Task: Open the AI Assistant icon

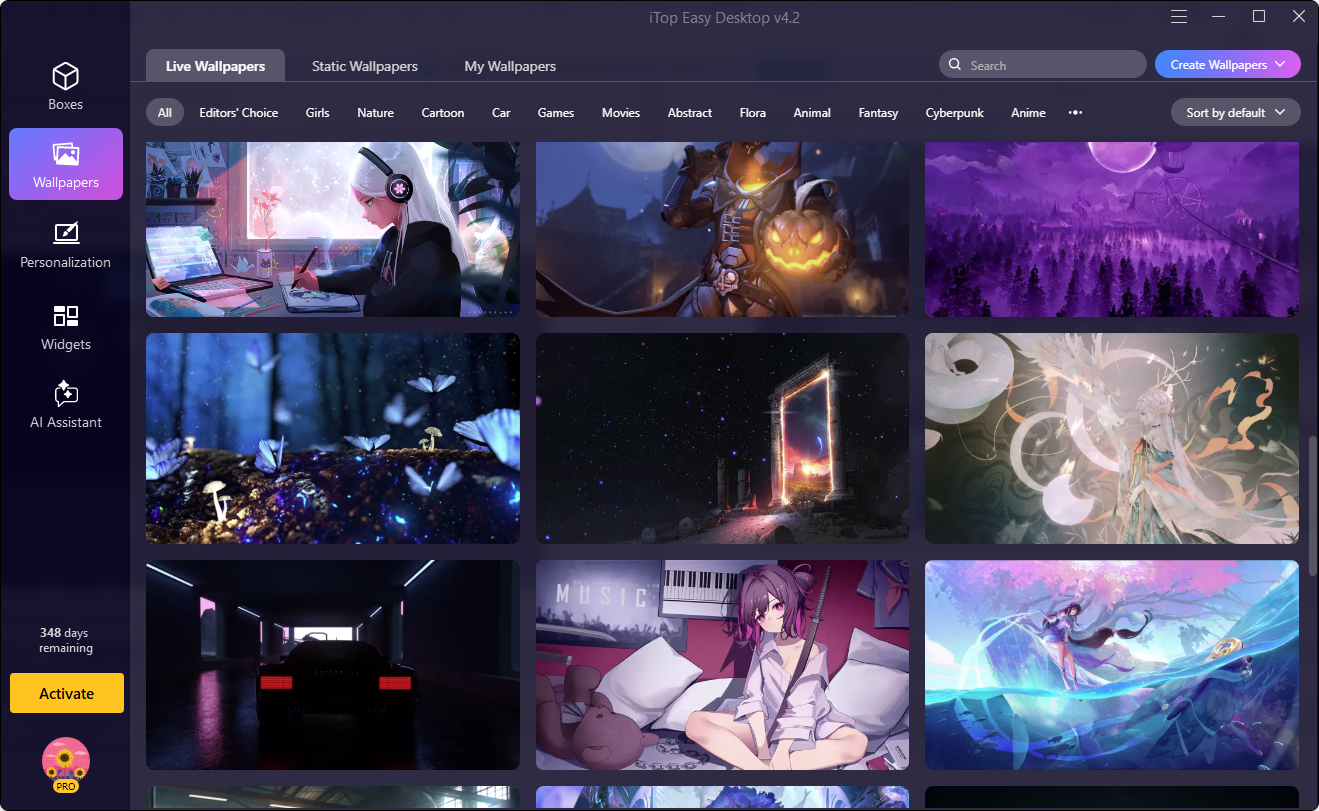Action: click(x=66, y=393)
